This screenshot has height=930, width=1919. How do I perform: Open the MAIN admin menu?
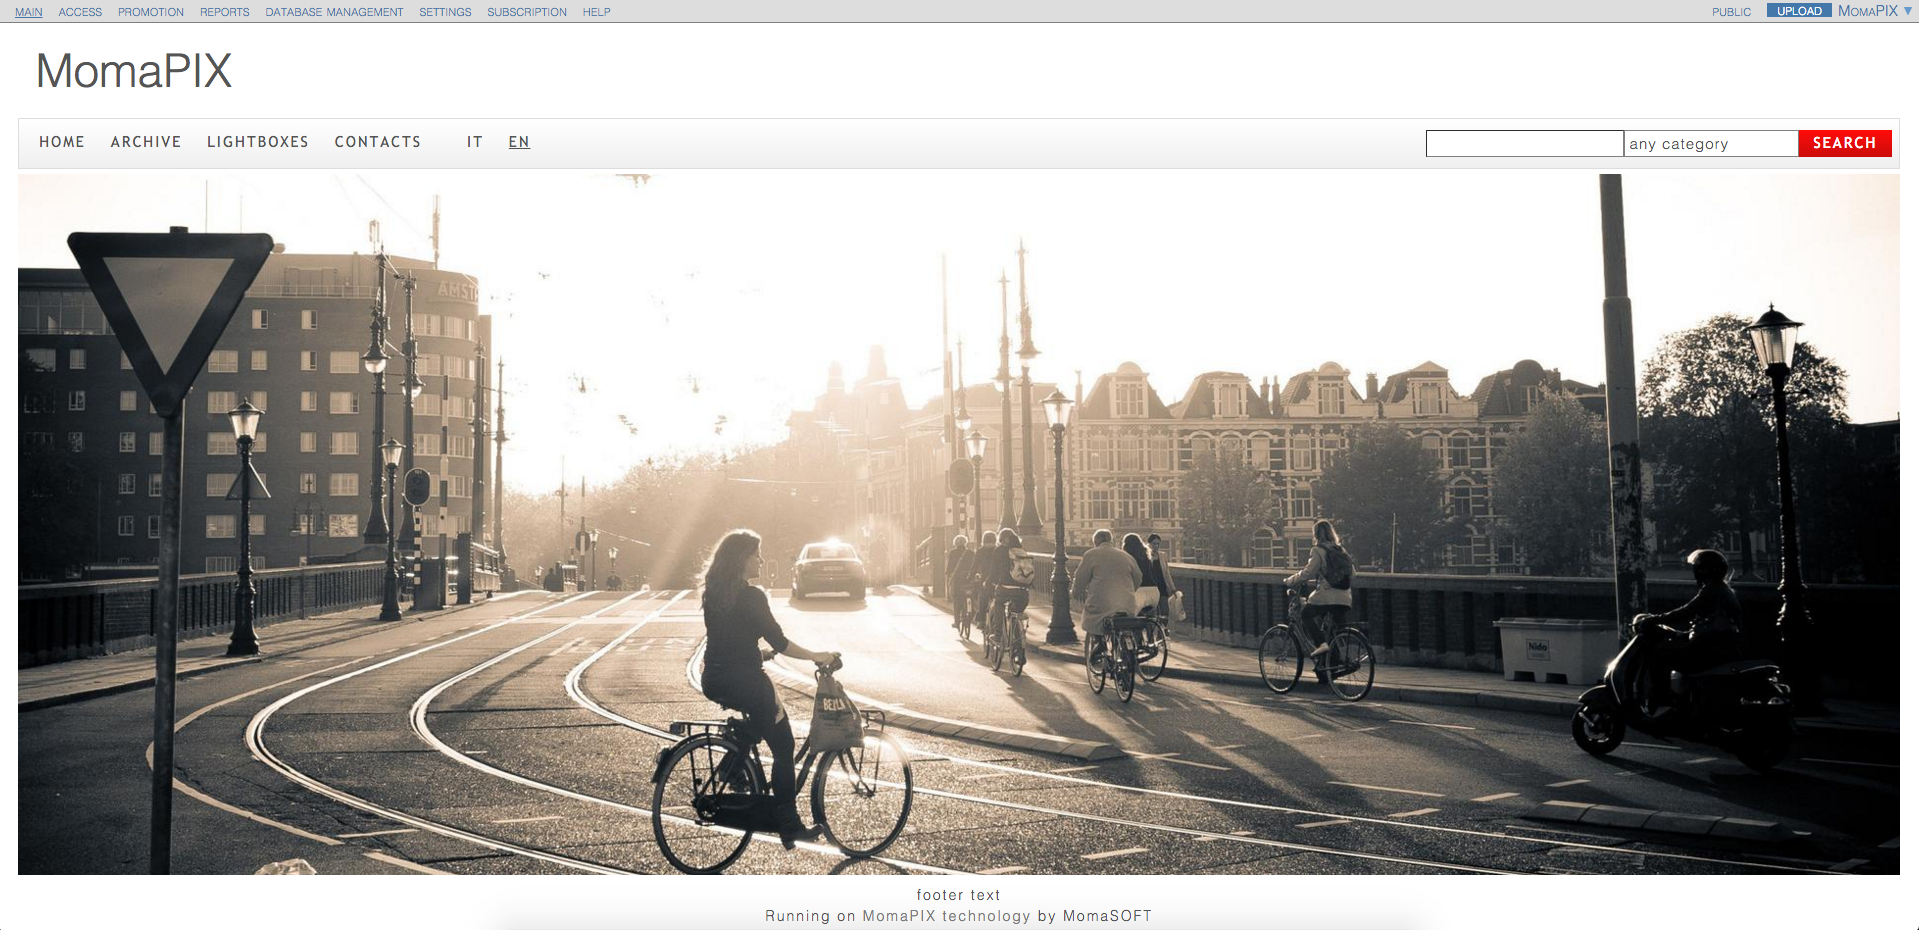29,12
